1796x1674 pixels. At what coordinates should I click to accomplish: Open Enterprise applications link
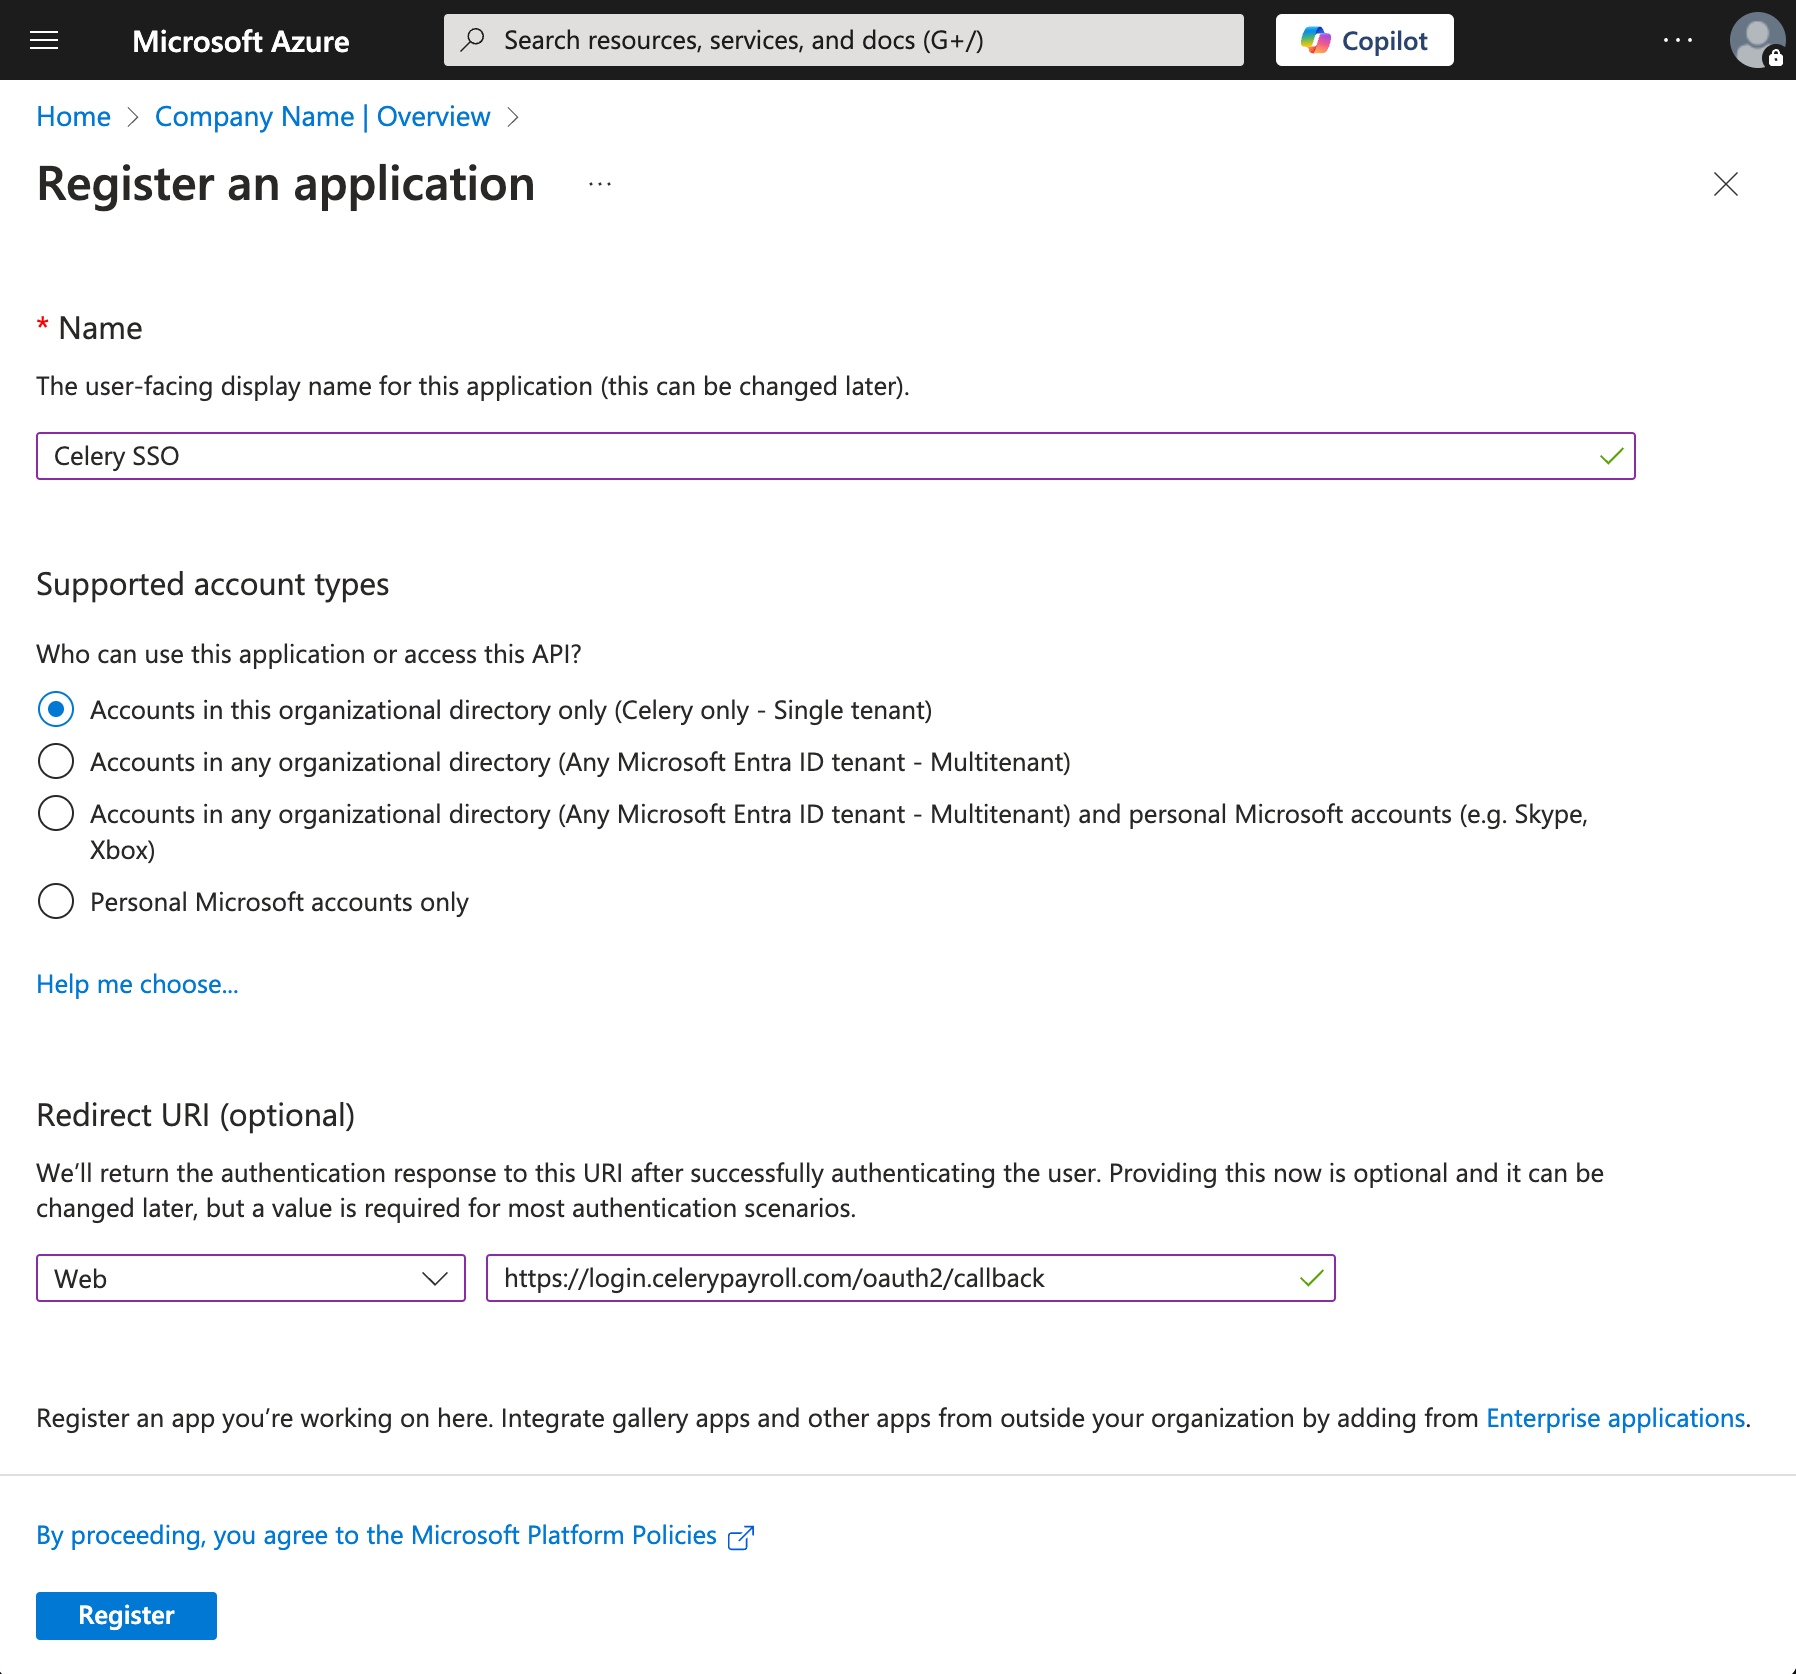[1616, 1418]
